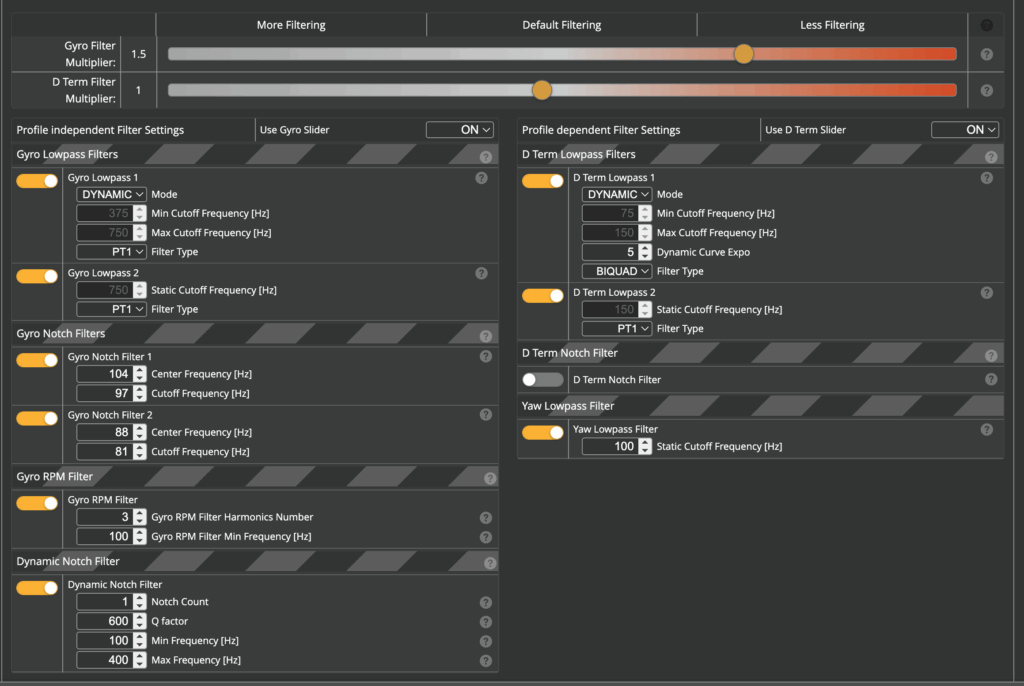Click help icon in Gyro Lowpass Filters header
The image size is (1024, 686).
[x=485, y=157]
